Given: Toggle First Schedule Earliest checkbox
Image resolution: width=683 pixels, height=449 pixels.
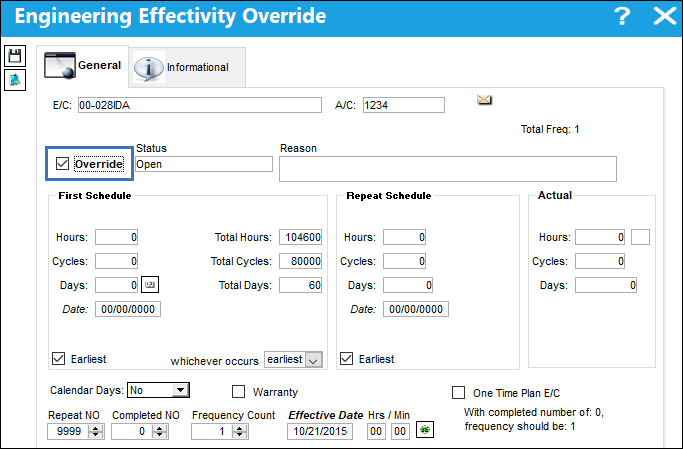Looking at the screenshot, I should (58, 358).
